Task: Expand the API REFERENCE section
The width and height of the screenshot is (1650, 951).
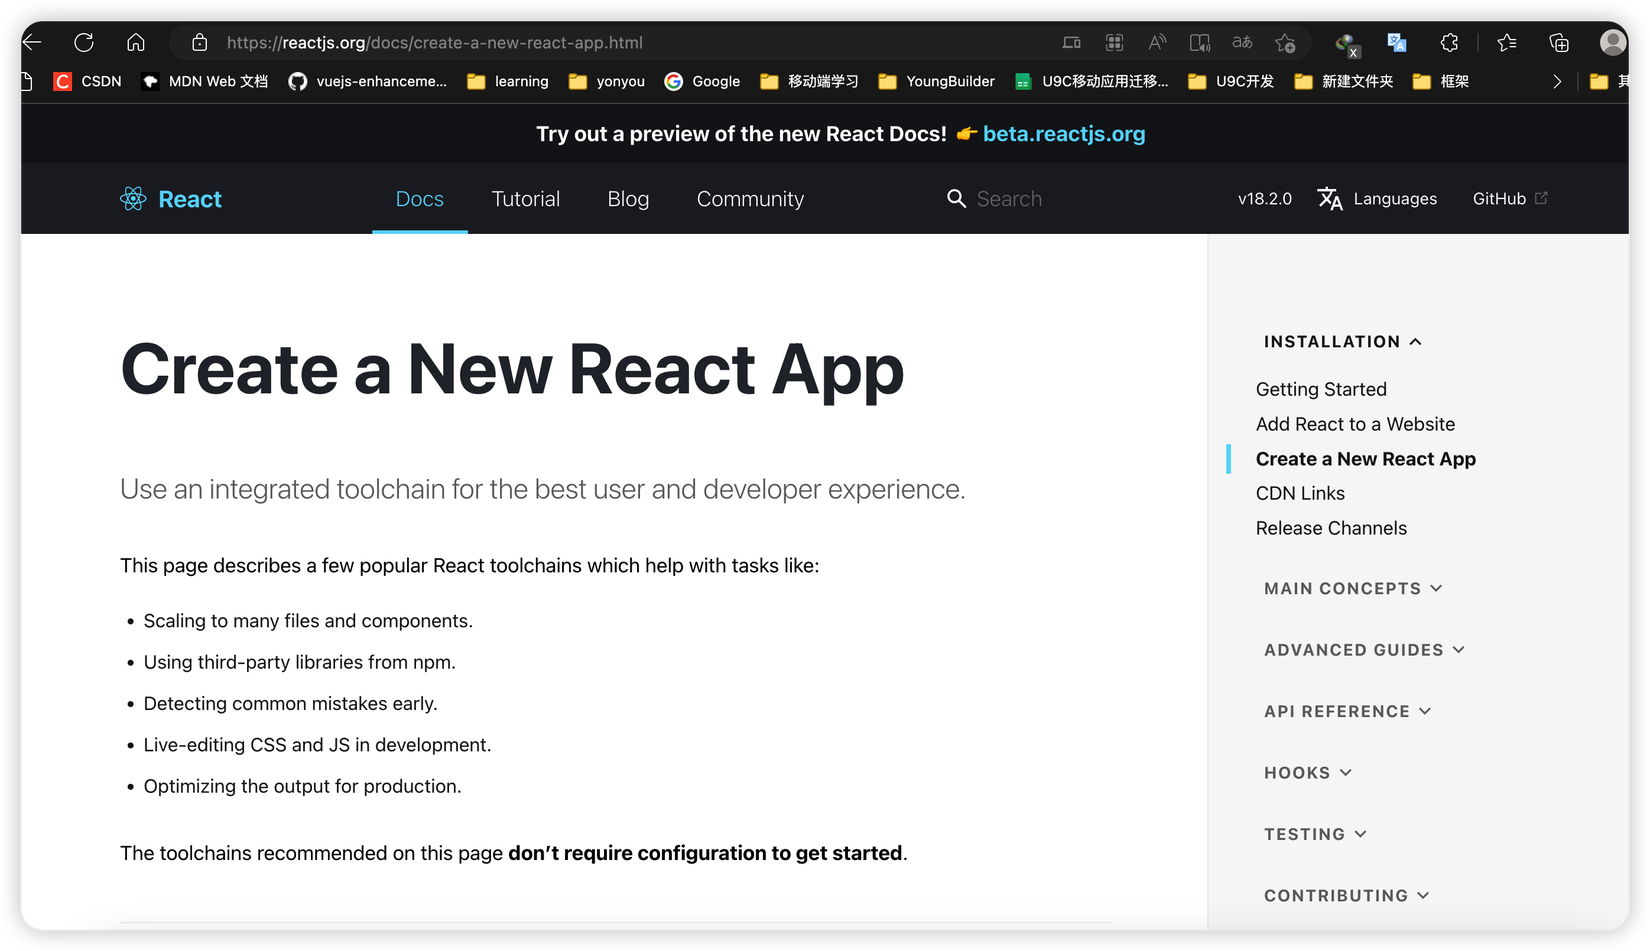Action: click(x=1347, y=712)
